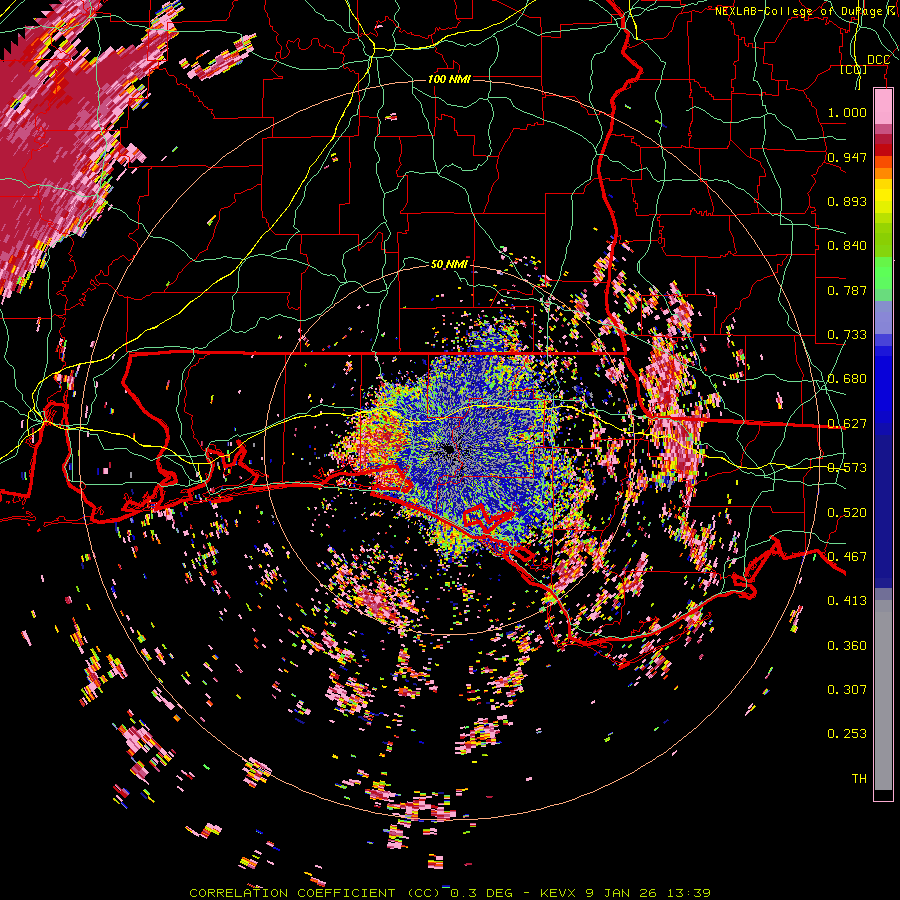Click the pink segment of the color bar
Image resolution: width=900 pixels, height=900 pixels.
click(x=883, y=106)
